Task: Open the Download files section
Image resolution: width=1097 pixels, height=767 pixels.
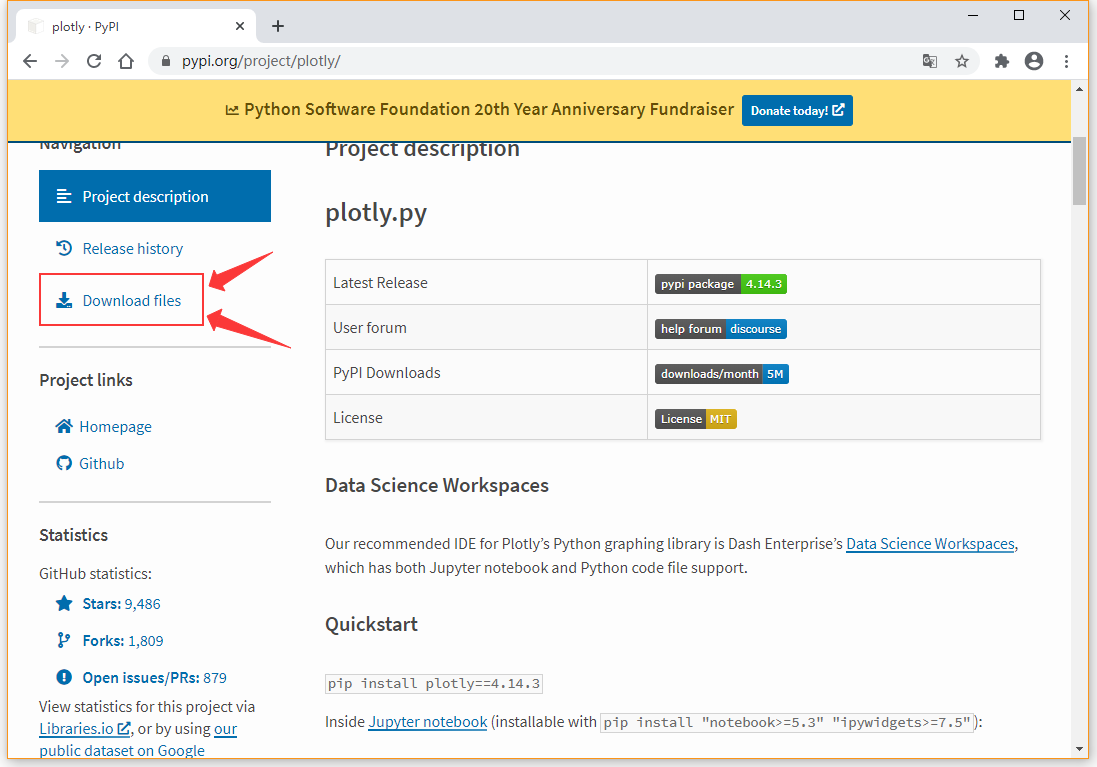Action: [131, 300]
